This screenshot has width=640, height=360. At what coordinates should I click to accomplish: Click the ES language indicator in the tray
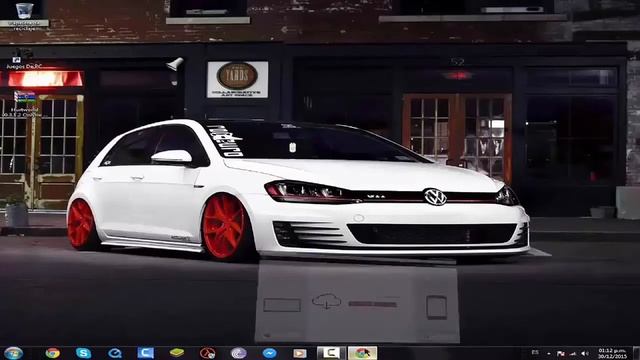pos(535,353)
